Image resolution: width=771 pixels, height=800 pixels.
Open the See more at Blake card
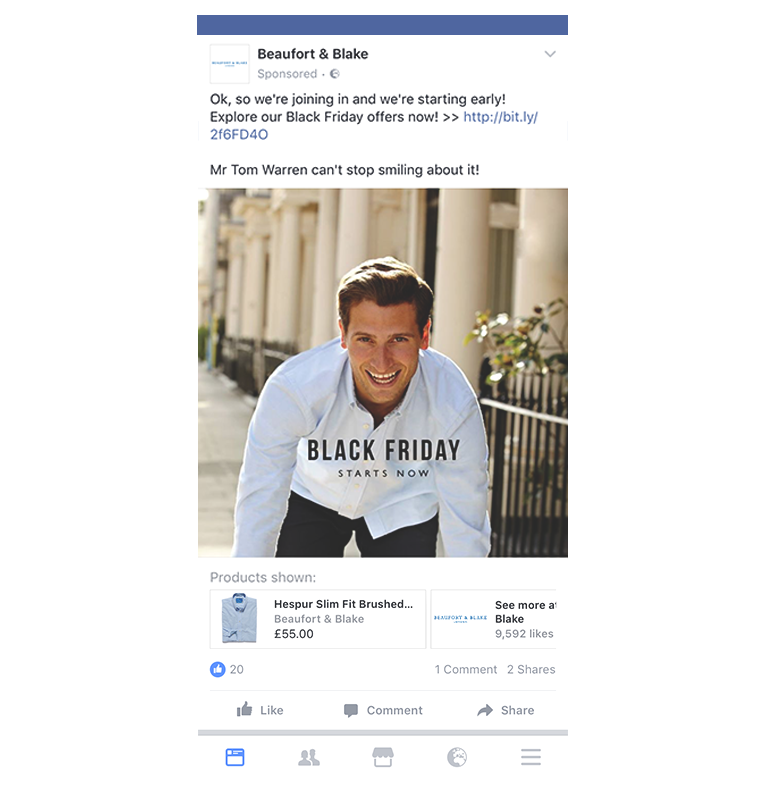pos(493,619)
